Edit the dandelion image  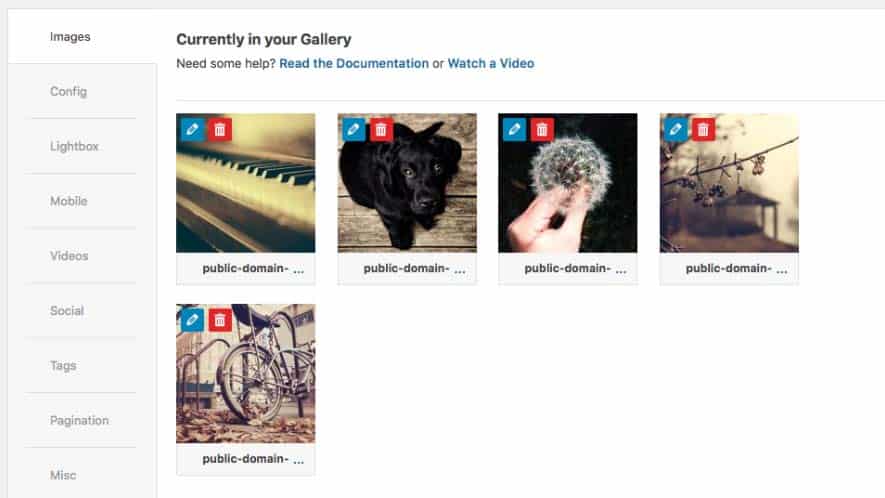click(x=514, y=129)
